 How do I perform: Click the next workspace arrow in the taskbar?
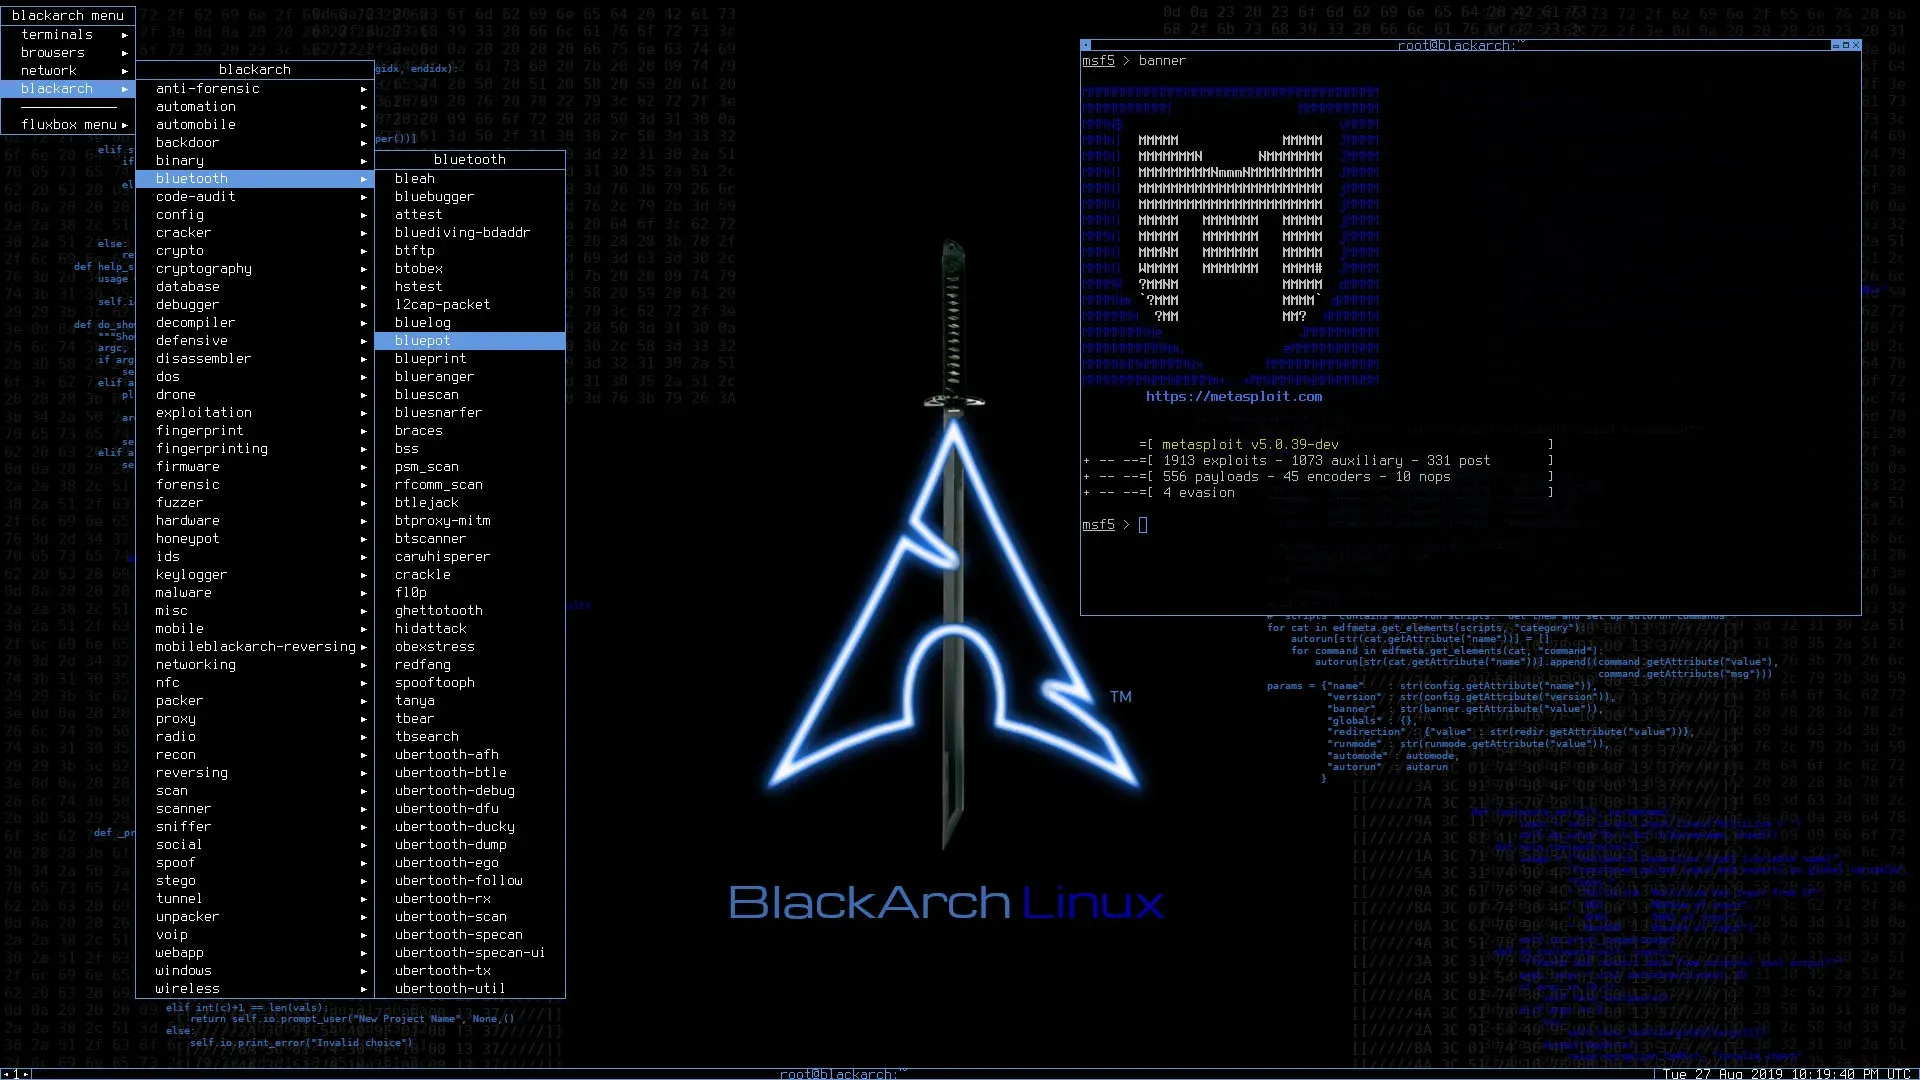pos(25,1073)
